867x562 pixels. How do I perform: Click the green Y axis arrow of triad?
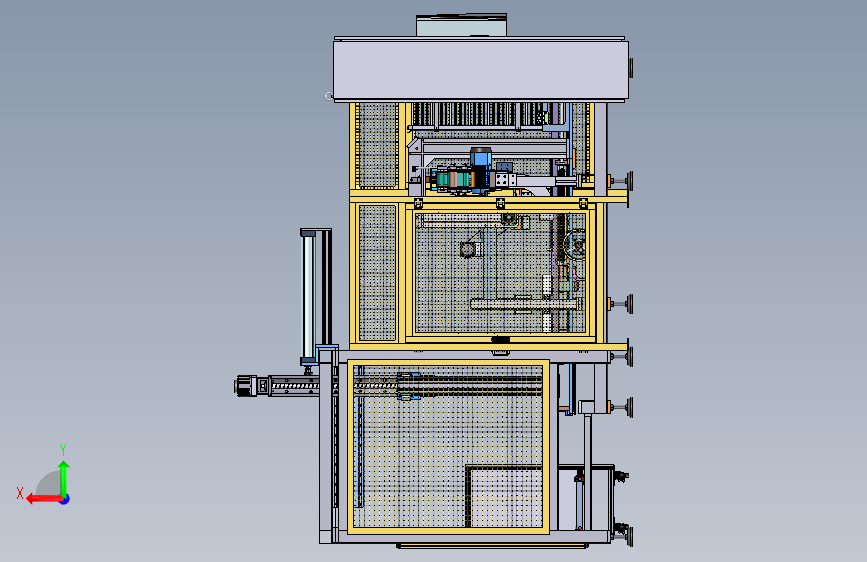(64, 478)
